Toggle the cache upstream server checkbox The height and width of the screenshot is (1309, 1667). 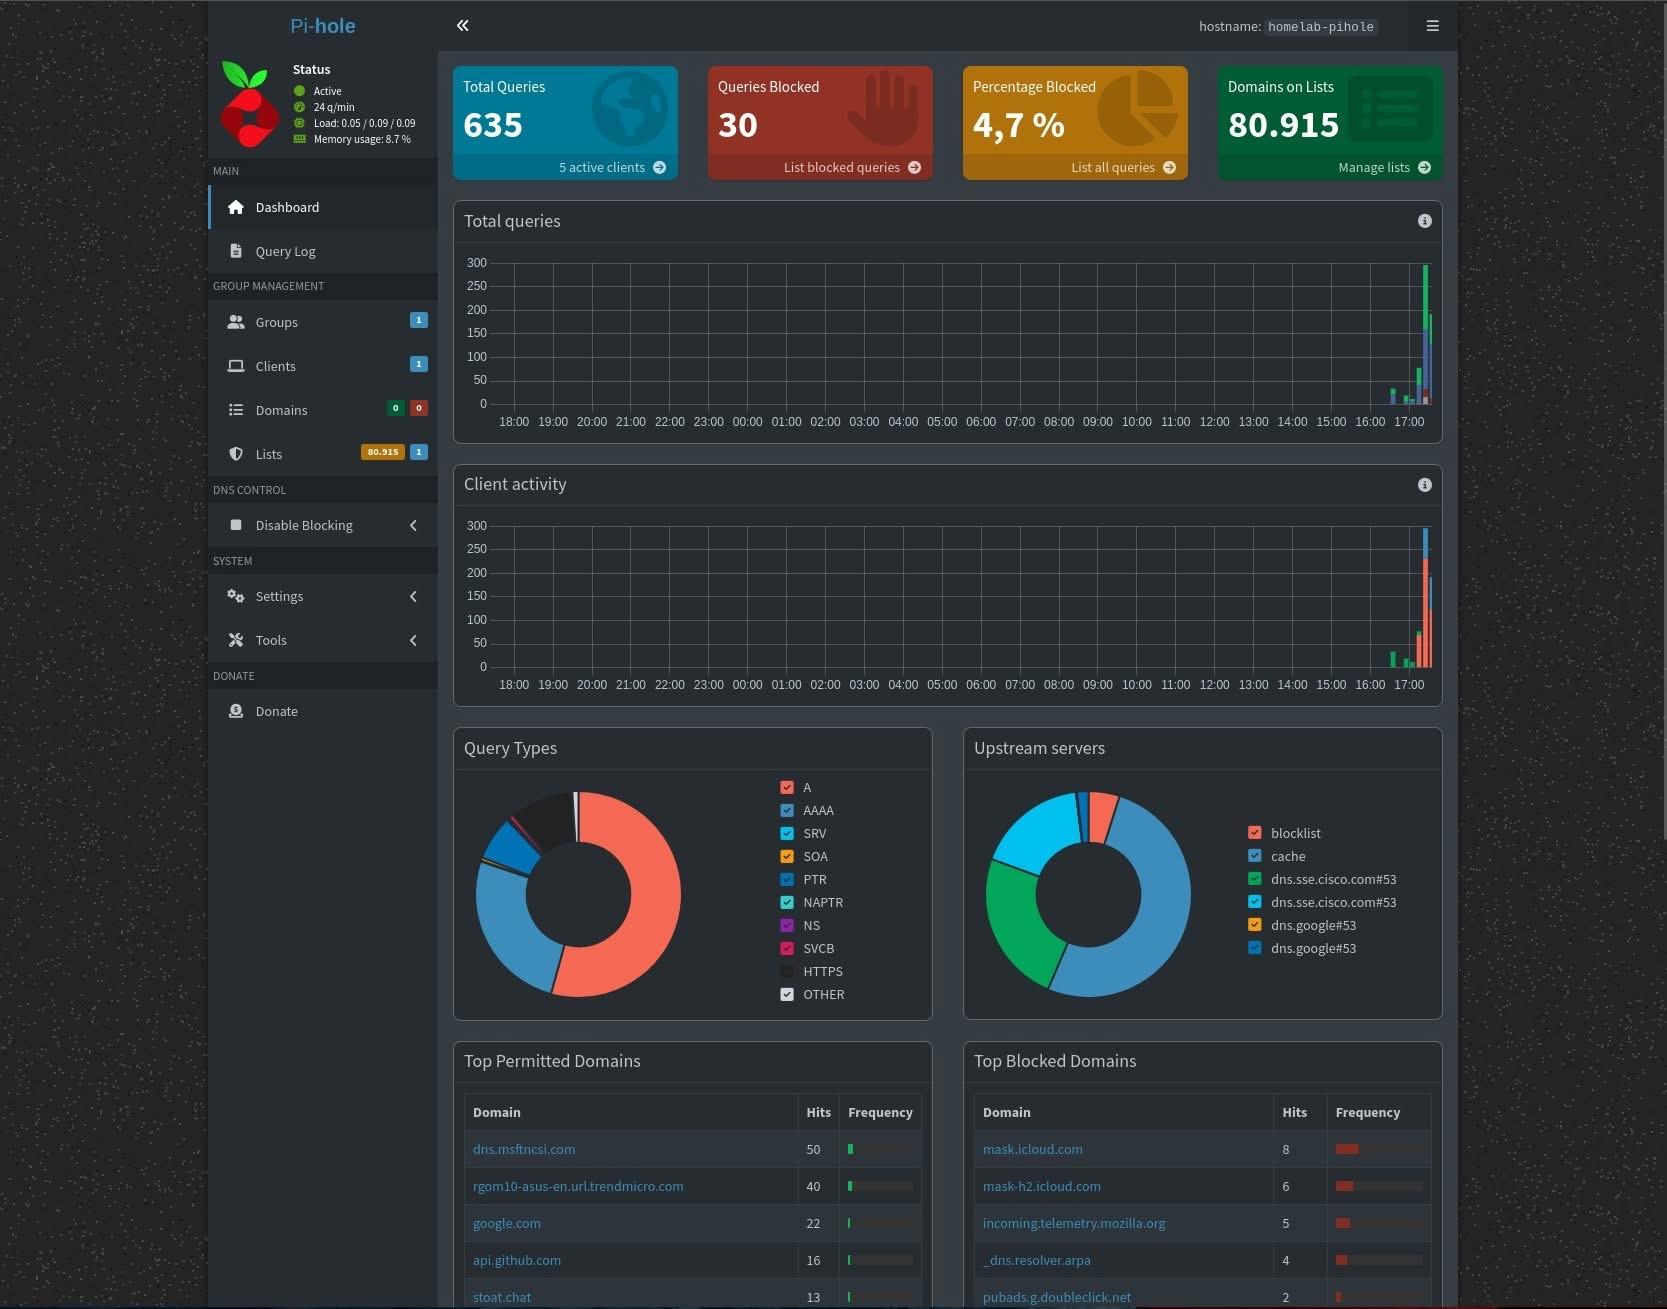coord(1254,856)
